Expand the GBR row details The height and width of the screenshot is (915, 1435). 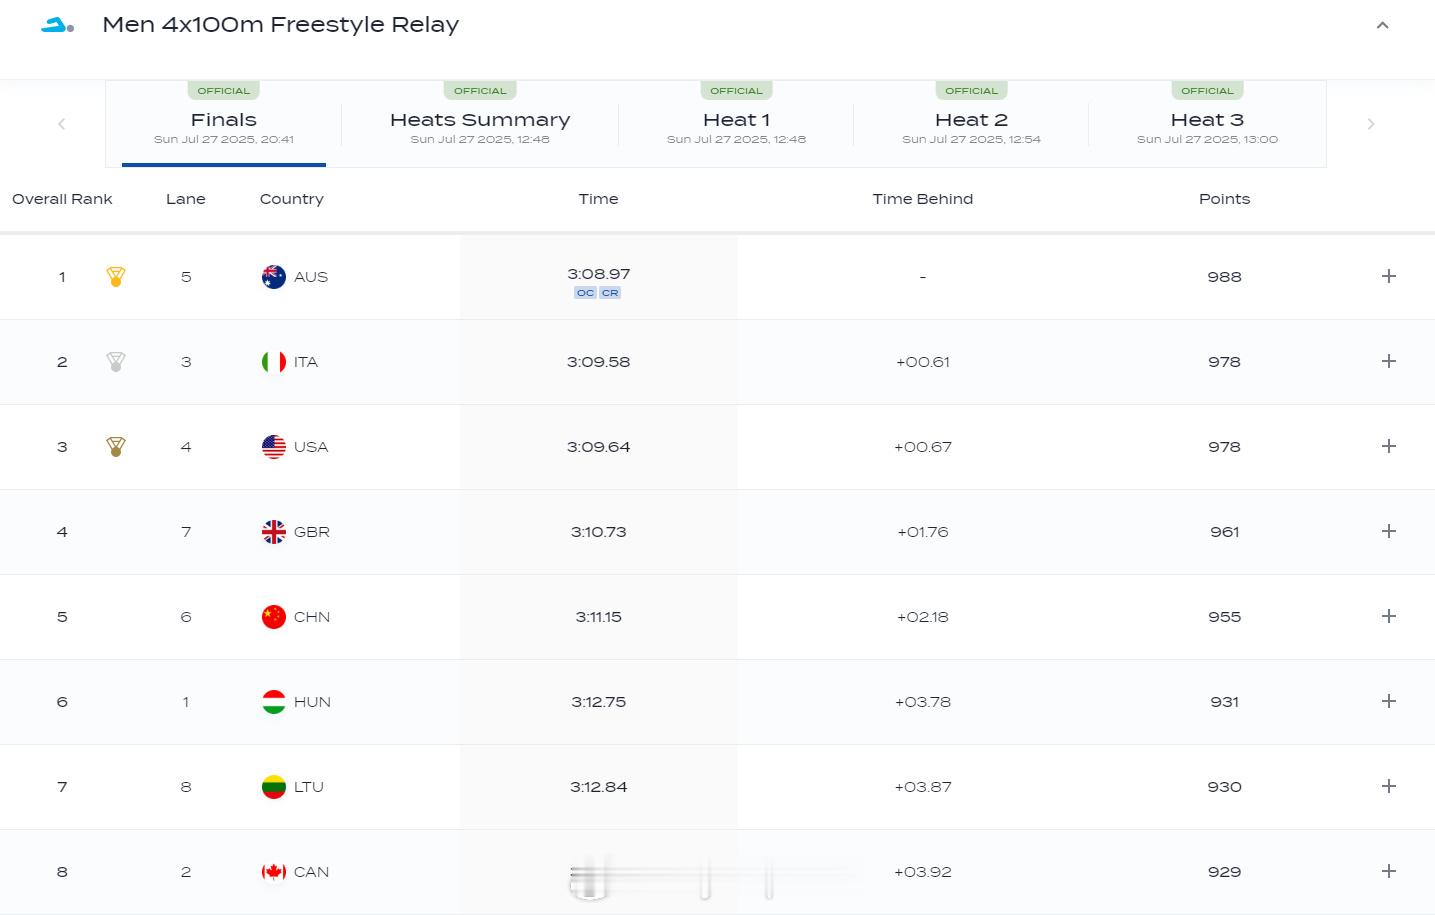click(x=1389, y=531)
